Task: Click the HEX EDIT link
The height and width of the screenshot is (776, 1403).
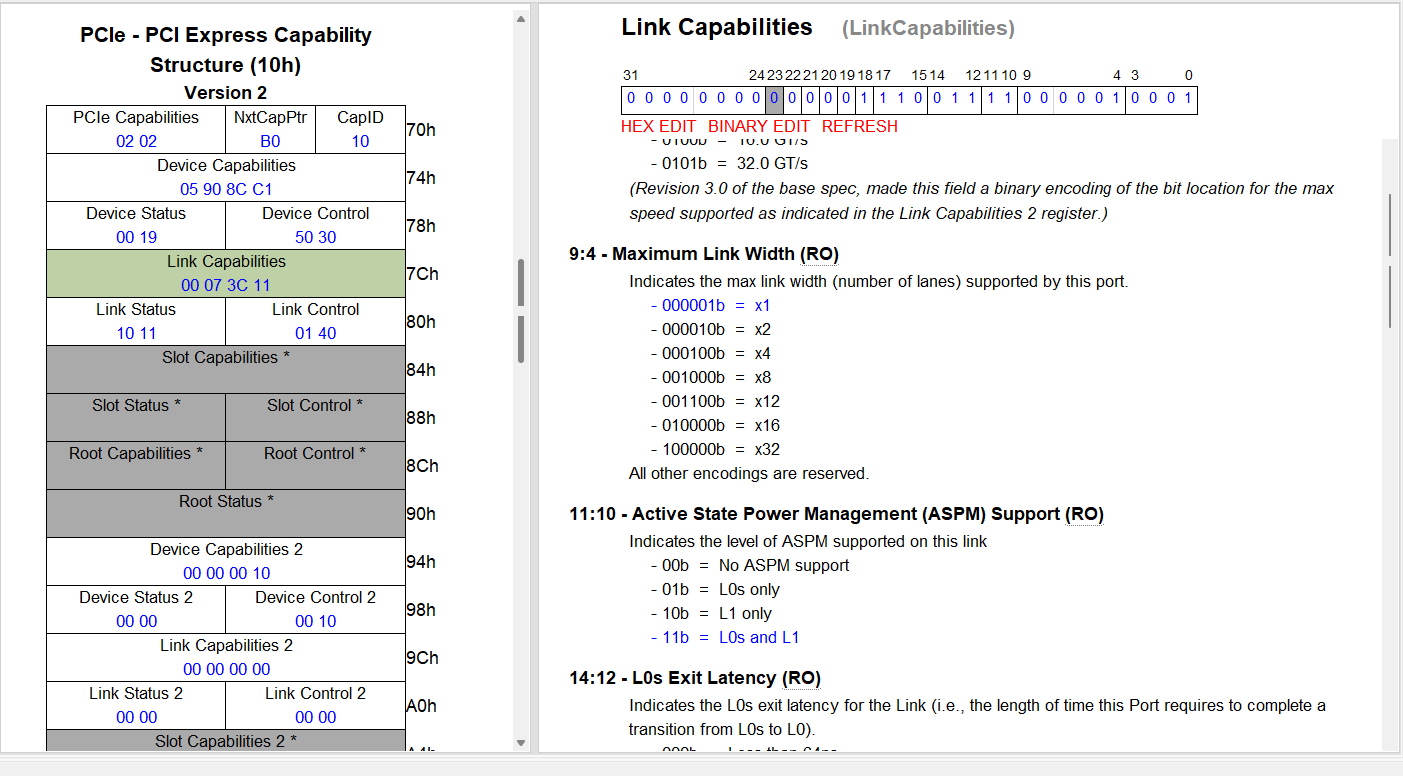Action: coord(658,126)
